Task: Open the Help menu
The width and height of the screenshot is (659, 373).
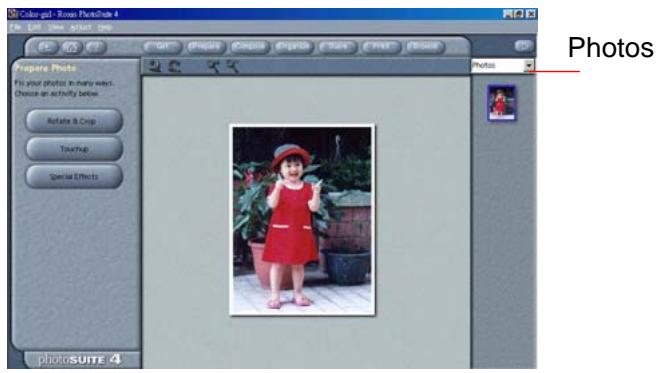Action: (x=105, y=27)
